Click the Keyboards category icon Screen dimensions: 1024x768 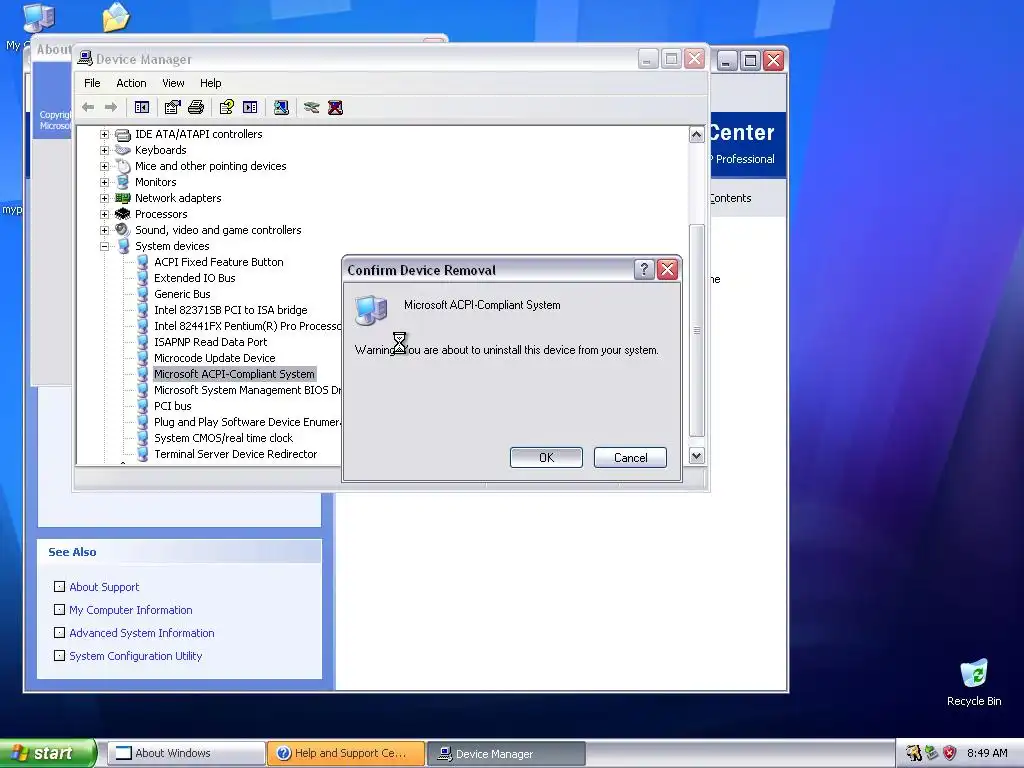(123, 150)
